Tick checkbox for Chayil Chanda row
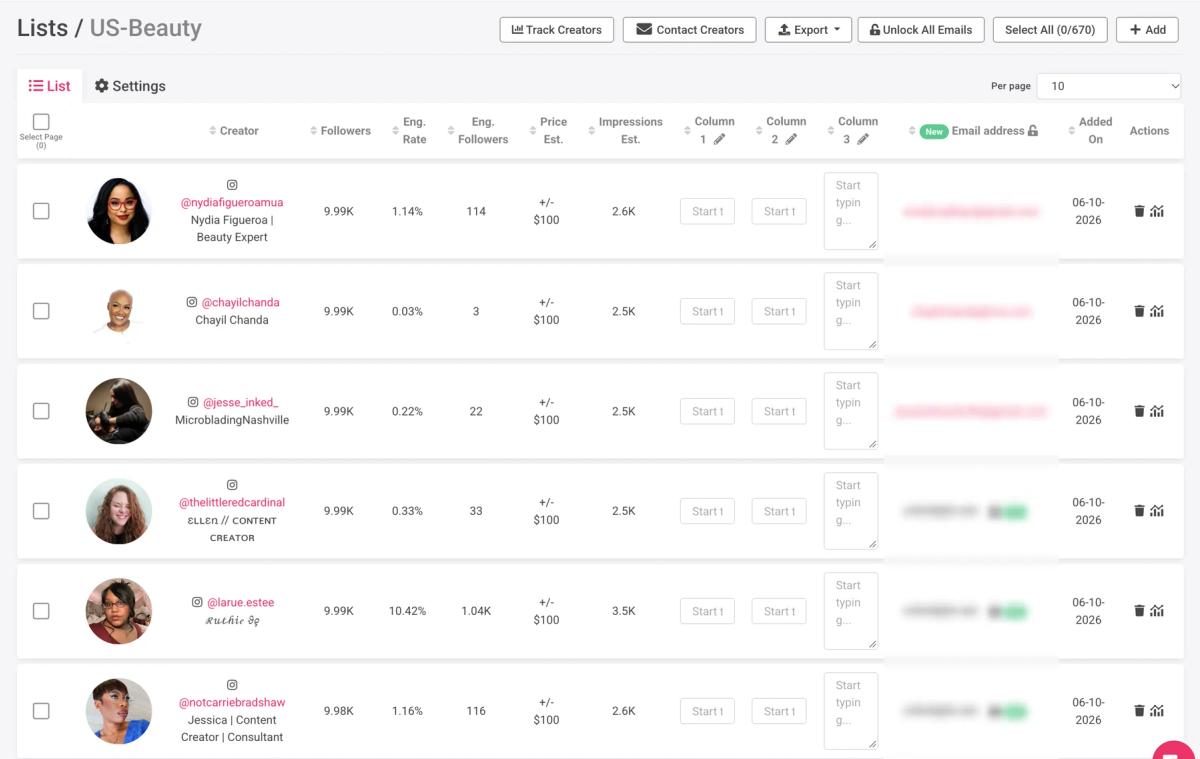1200x759 pixels. point(41,311)
